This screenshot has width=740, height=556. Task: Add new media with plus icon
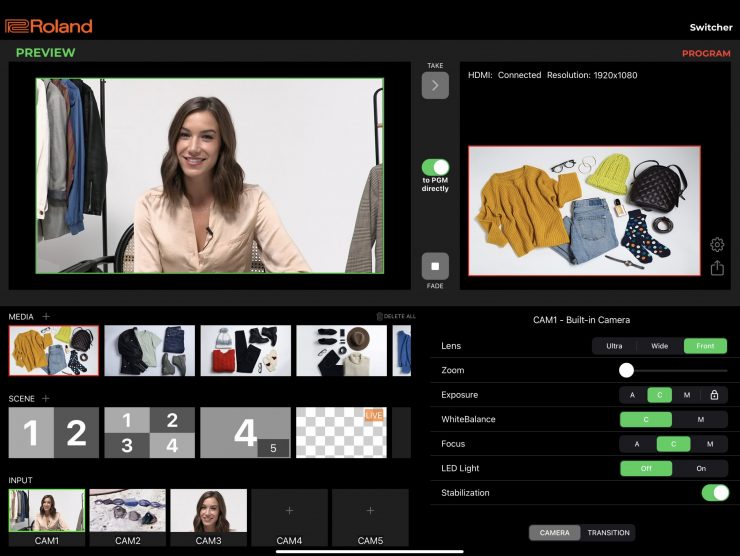pyautogui.click(x=46, y=316)
